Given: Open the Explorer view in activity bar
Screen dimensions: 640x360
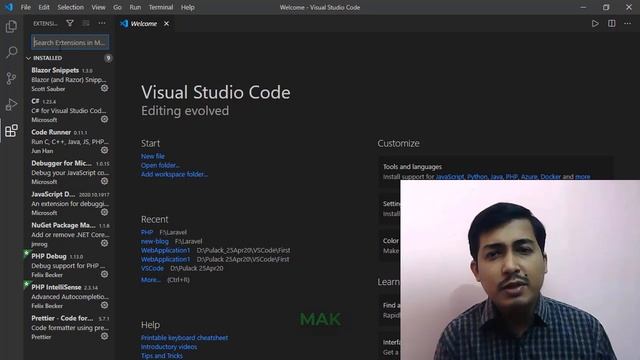Looking at the screenshot, I should (11, 27).
